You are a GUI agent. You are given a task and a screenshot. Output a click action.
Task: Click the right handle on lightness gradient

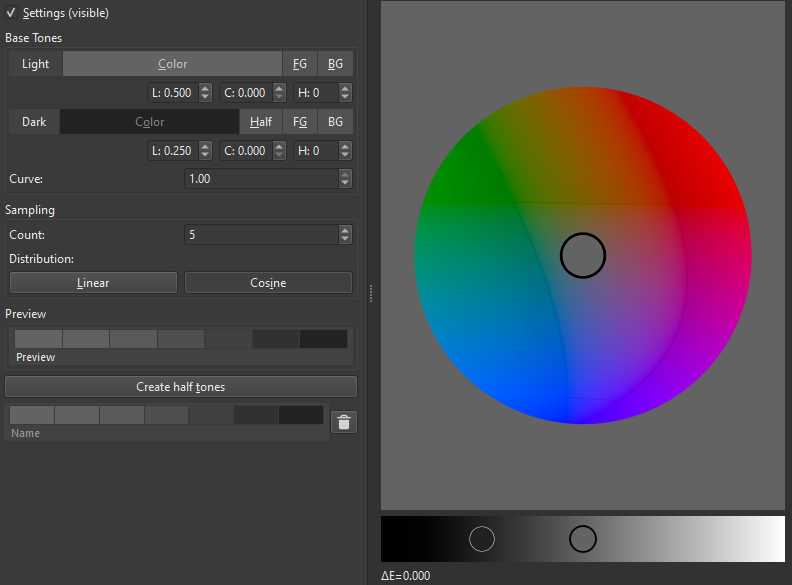[583, 539]
